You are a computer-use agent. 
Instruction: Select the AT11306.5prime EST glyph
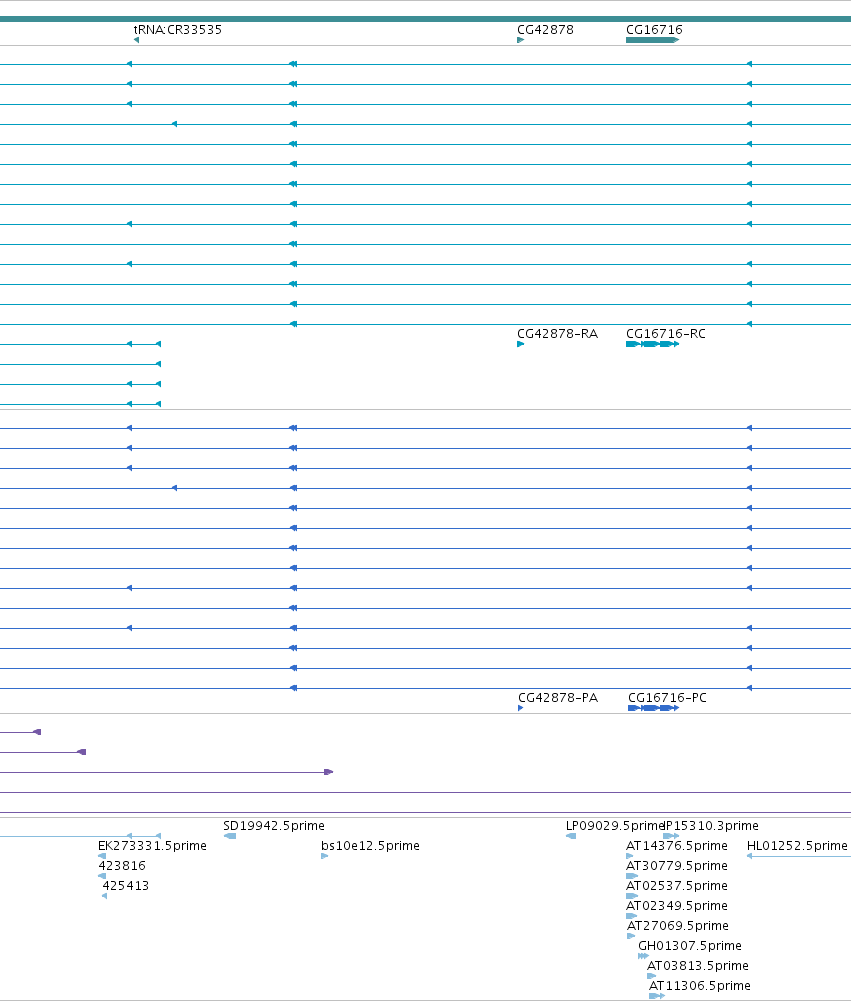coord(657,996)
